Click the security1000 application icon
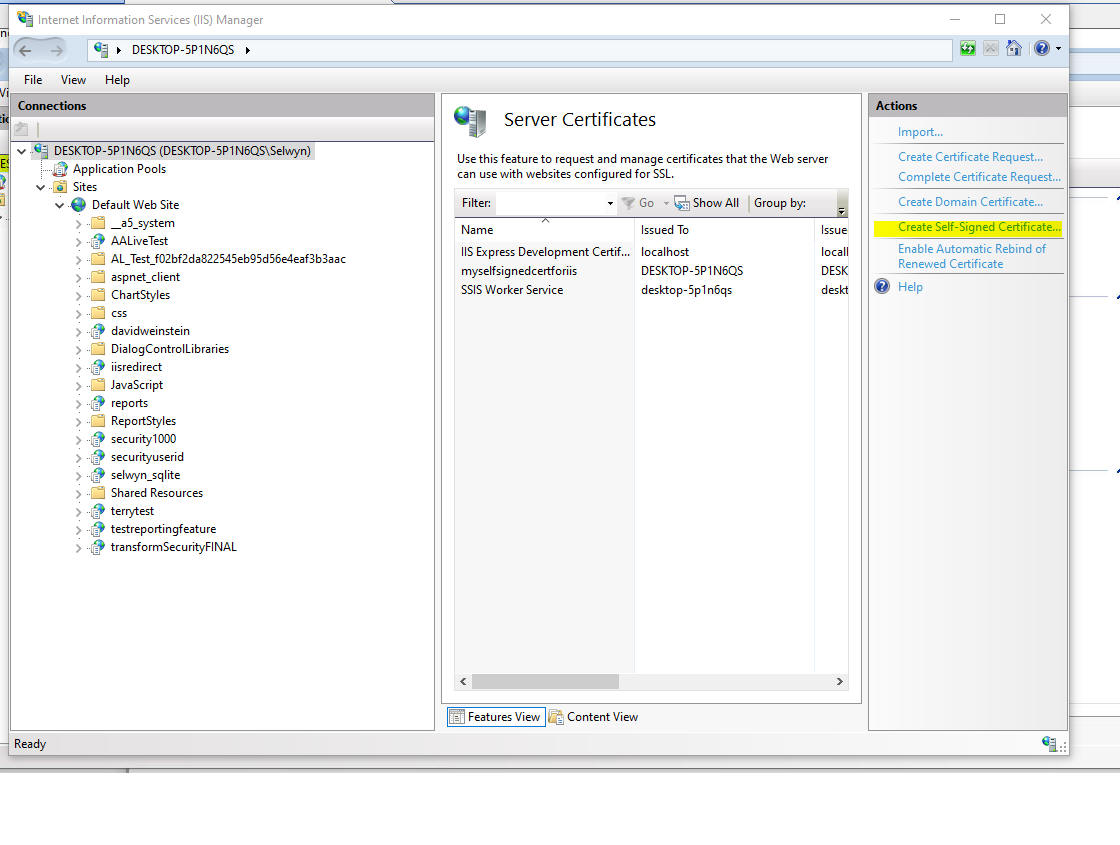This screenshot has height=845, width=1120. pos(97,439)
